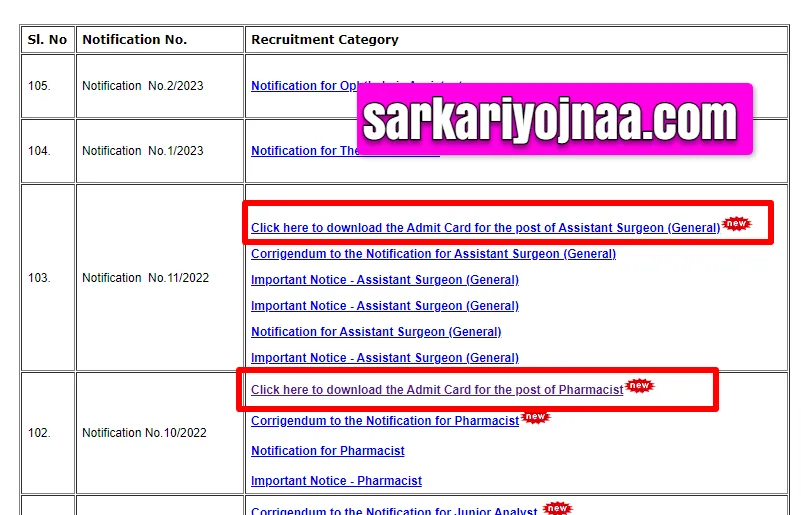Click the "Sl. No" column header

(48, 40)
